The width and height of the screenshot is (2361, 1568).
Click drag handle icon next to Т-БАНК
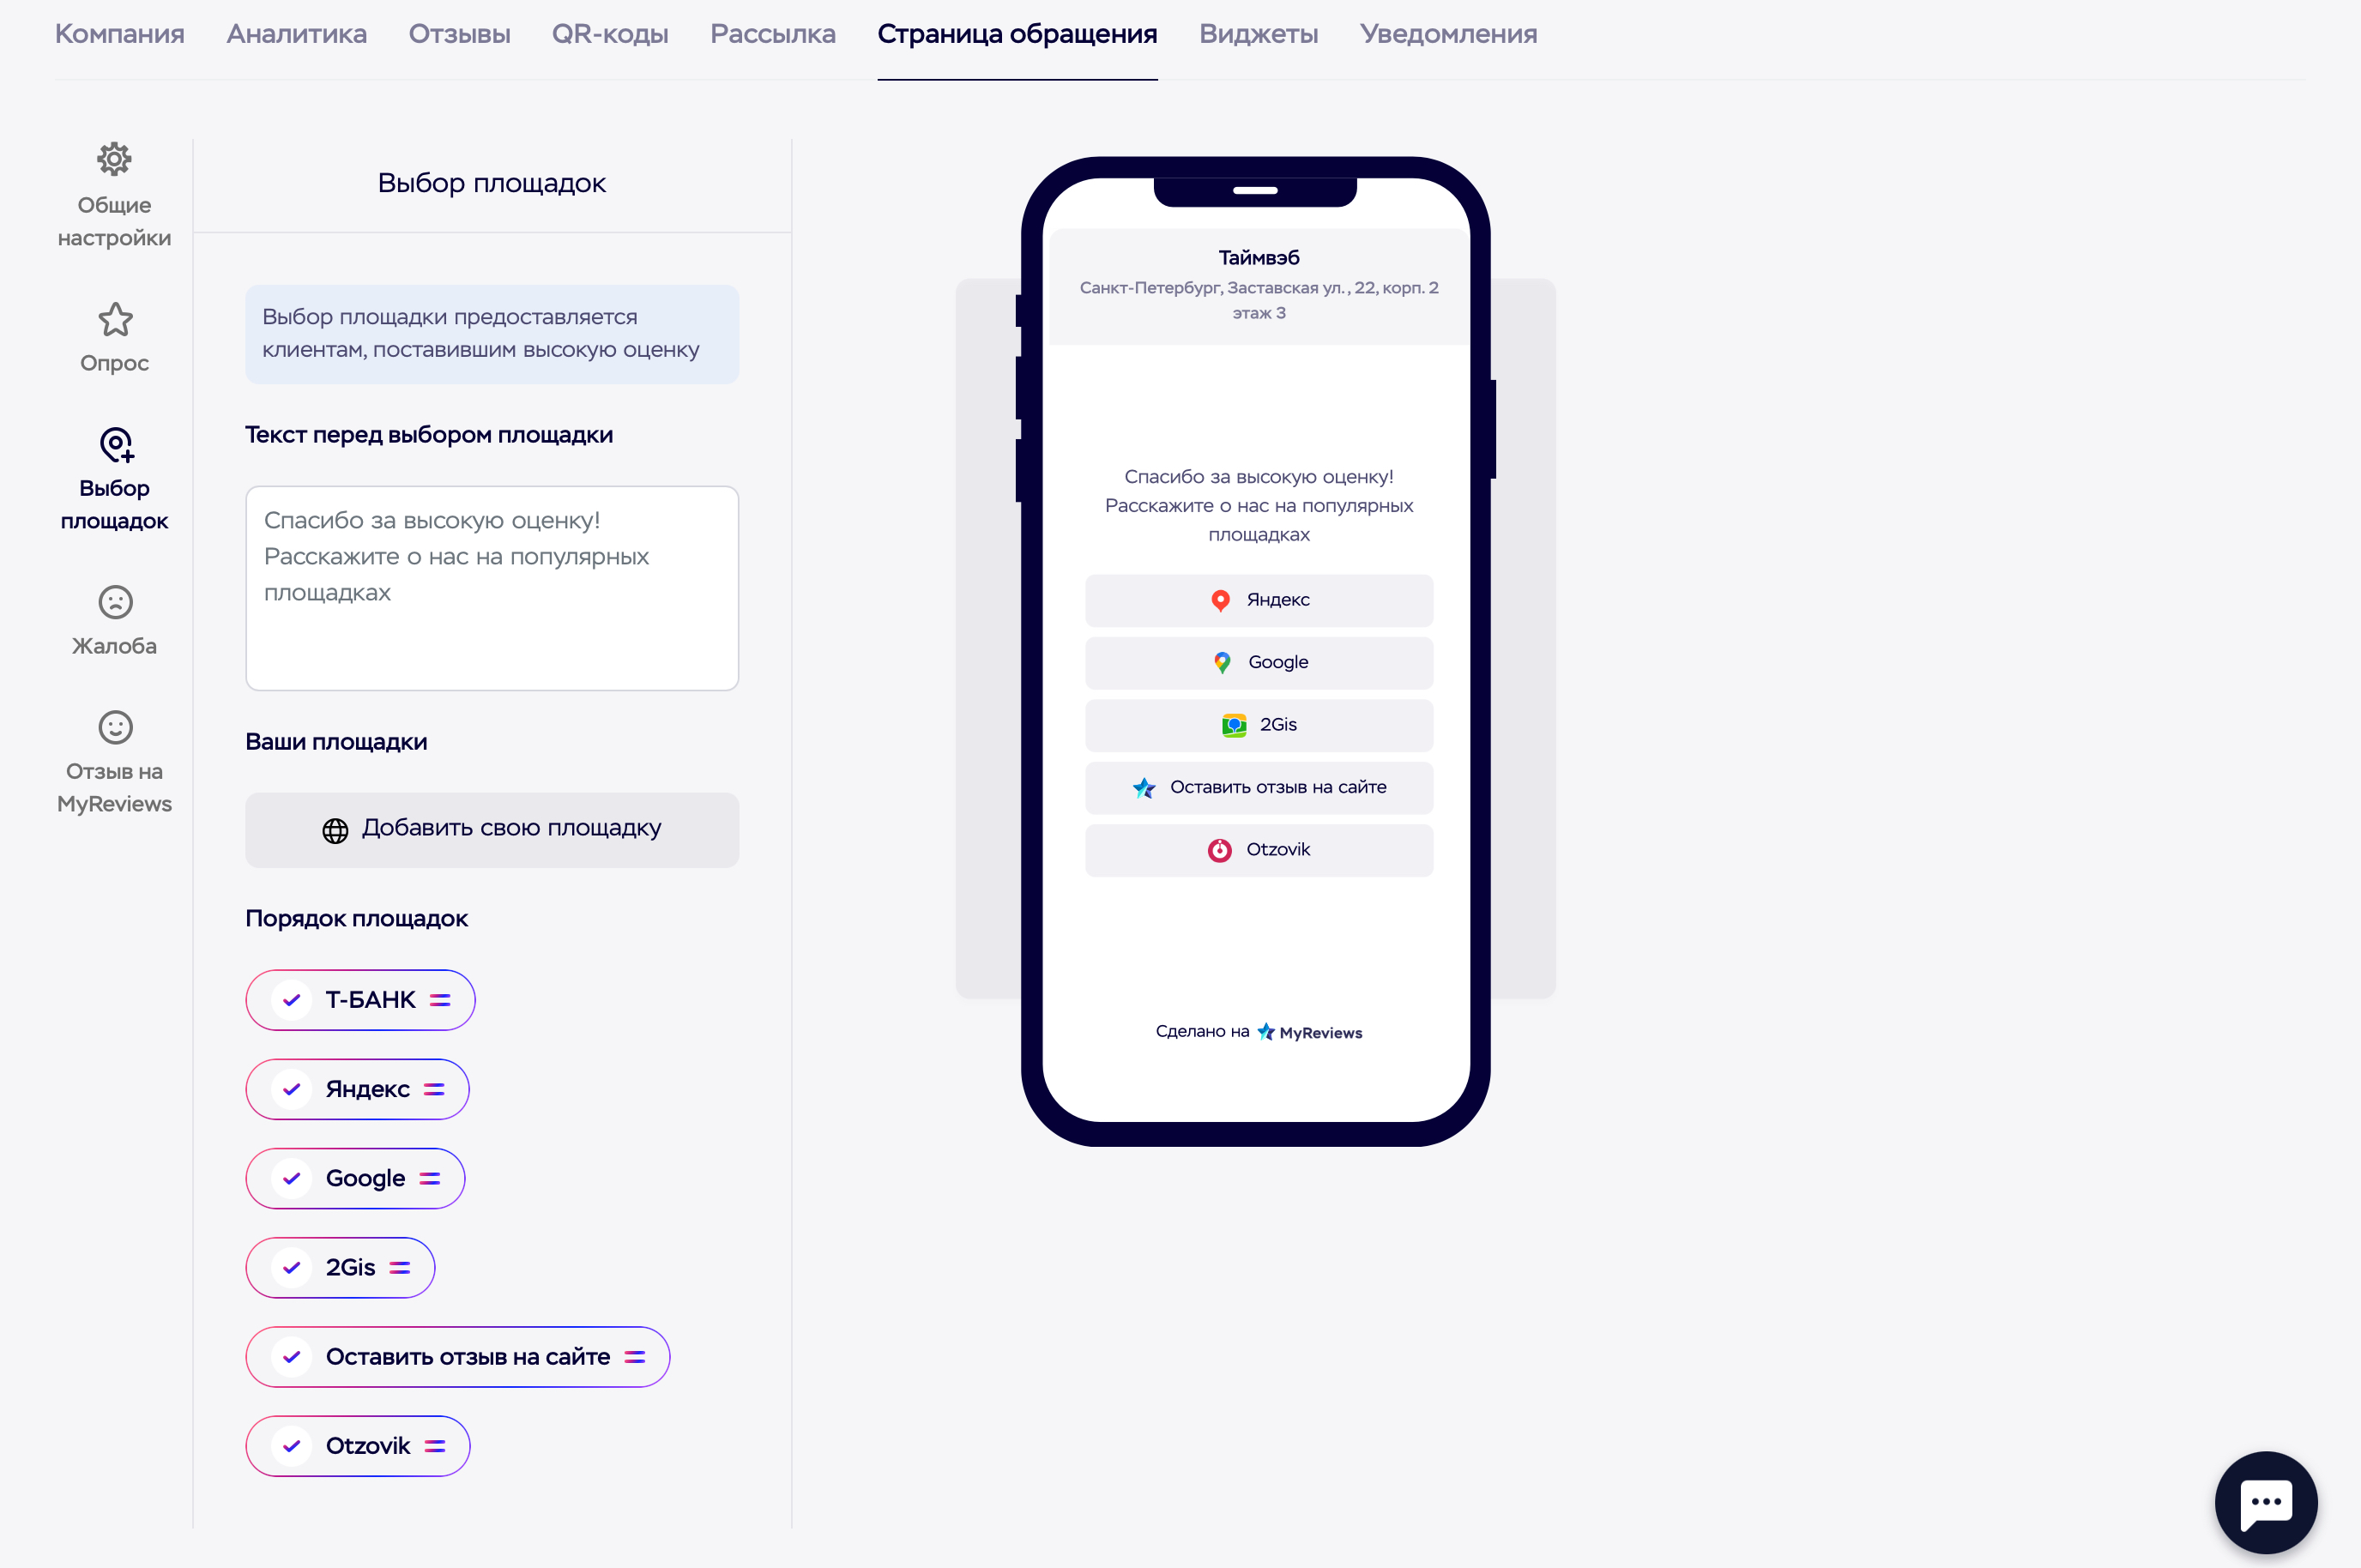(440, 1000)
